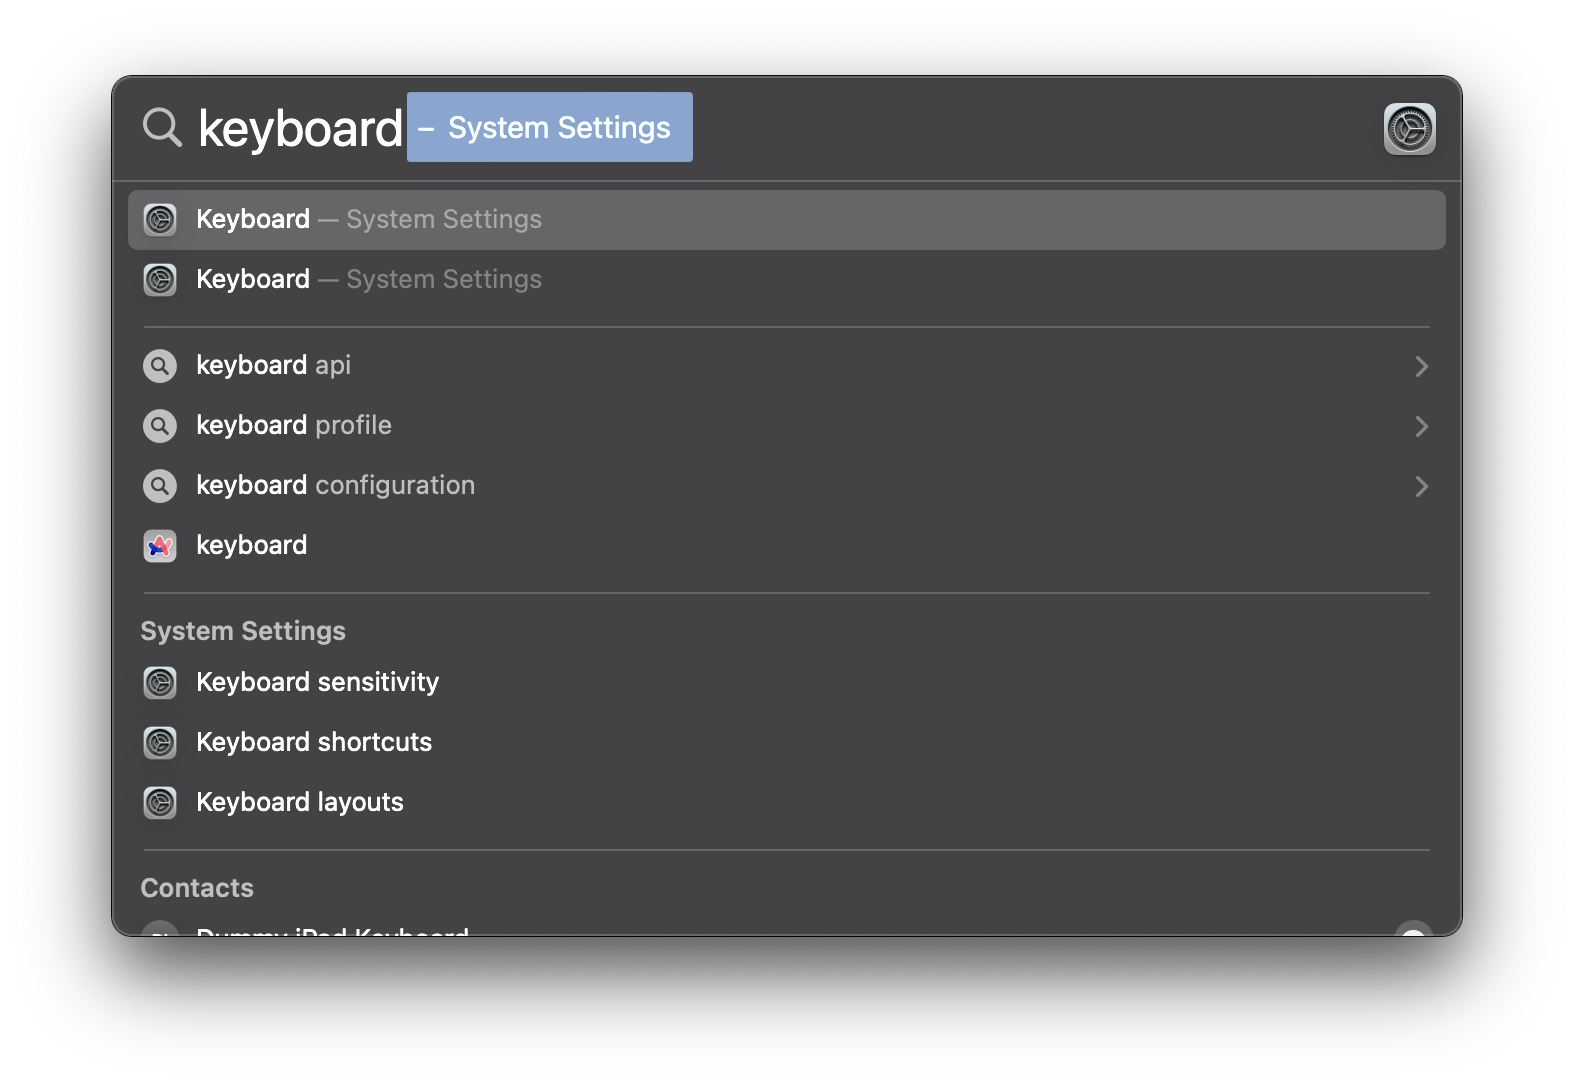Screen dimensions: 1574x1084
Task: Open the highlighted Keyboard System Settings result
Action: click(x=786, y=220)
